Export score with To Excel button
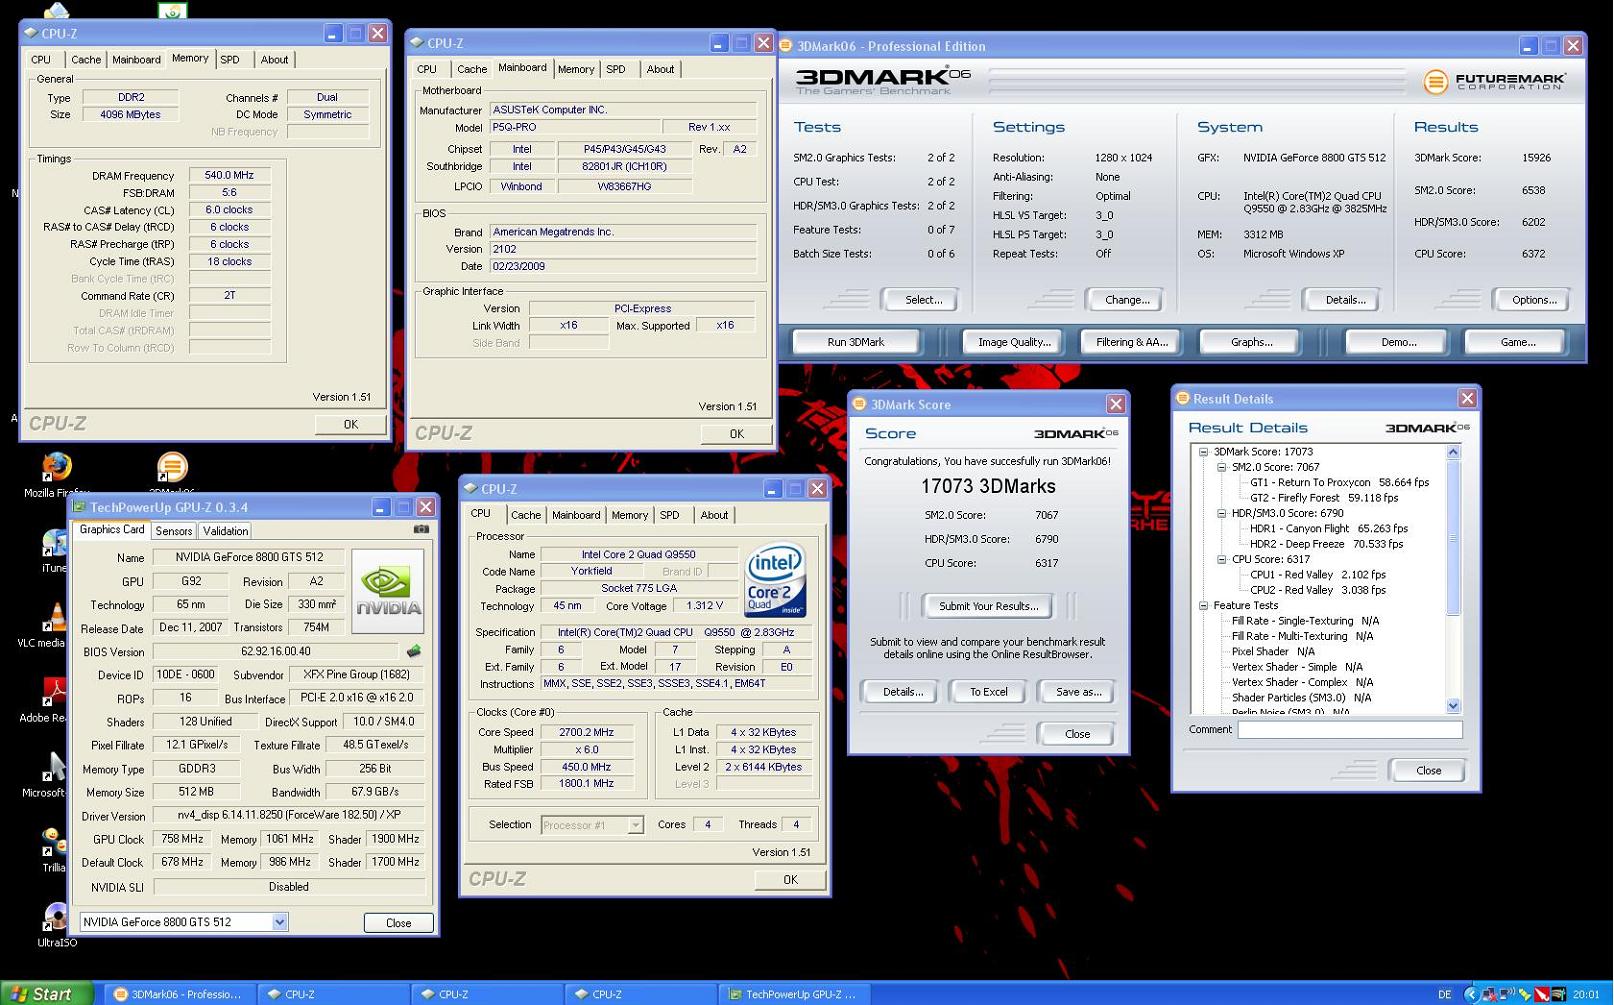The width and height of the screenshot is (1614, 1005). [988, 692]
